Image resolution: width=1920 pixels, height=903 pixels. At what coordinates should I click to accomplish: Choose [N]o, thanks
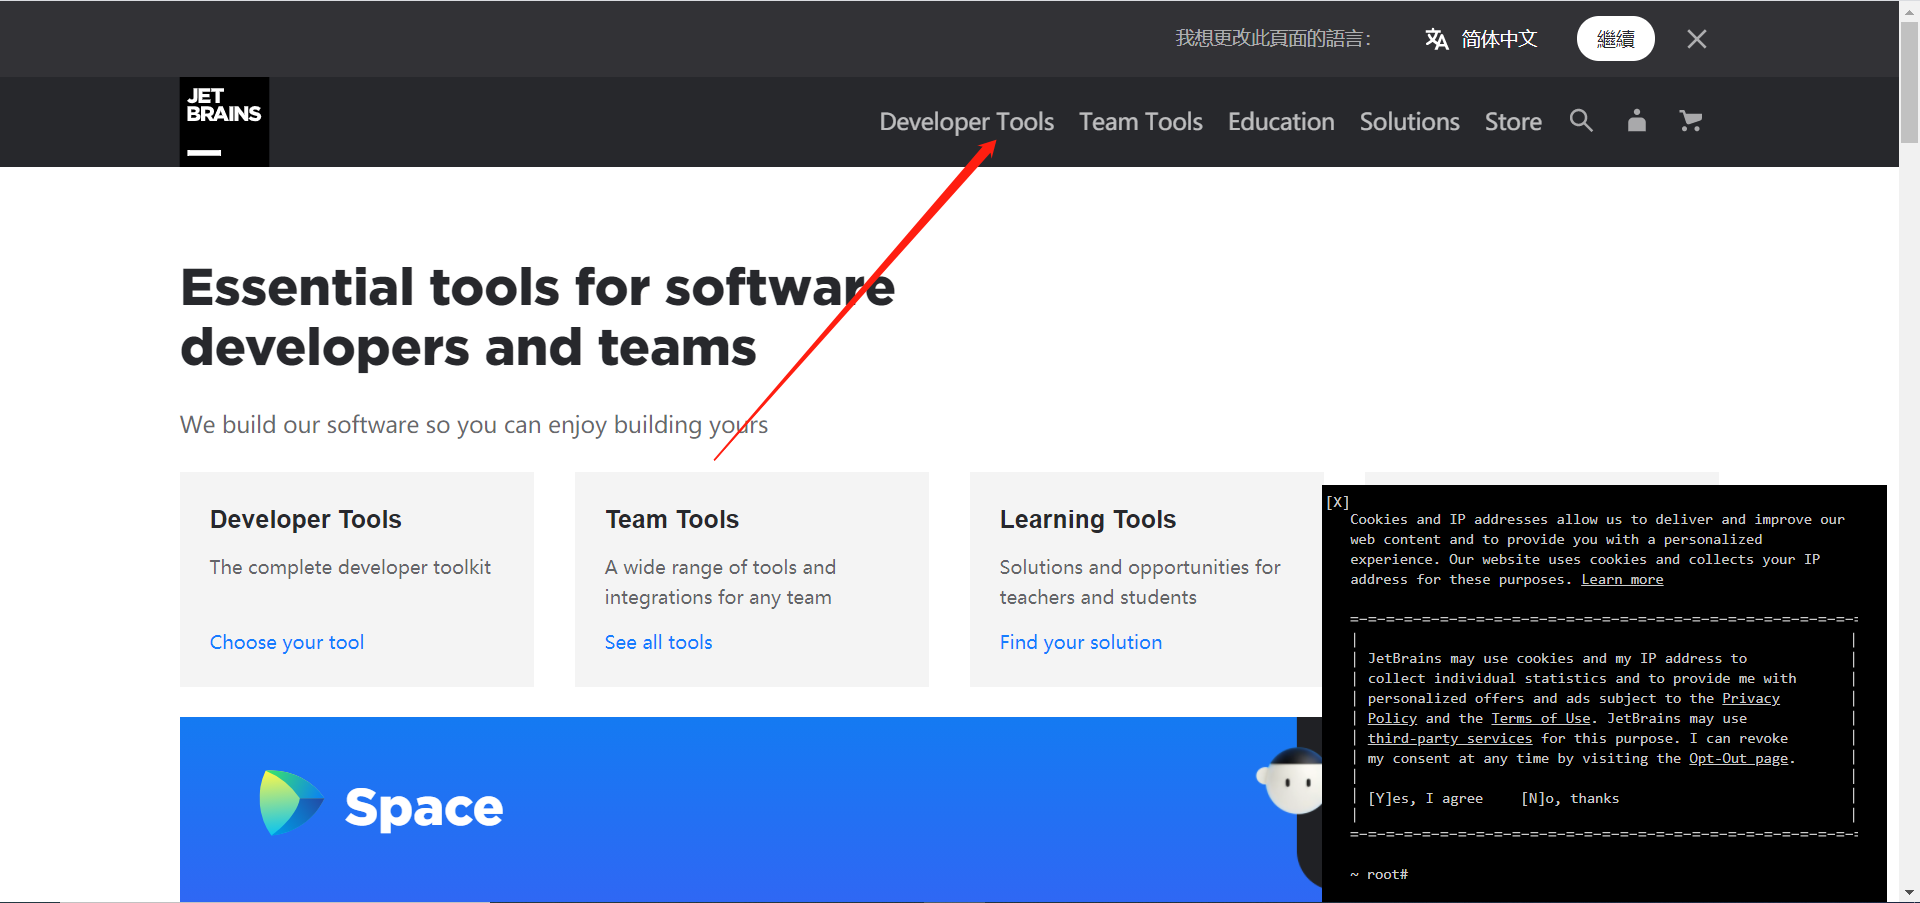1570,799
